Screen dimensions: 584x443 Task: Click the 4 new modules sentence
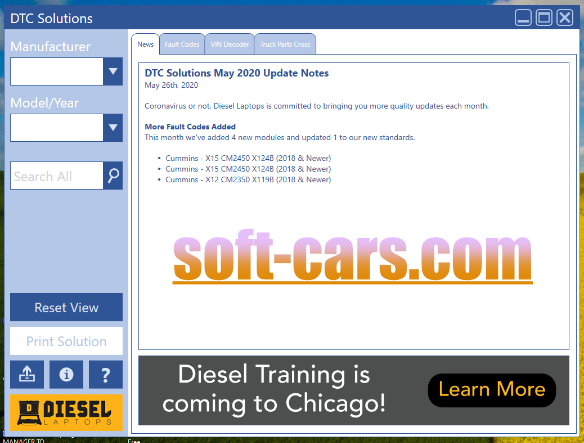pyautogui.click(x=280, y=137)
